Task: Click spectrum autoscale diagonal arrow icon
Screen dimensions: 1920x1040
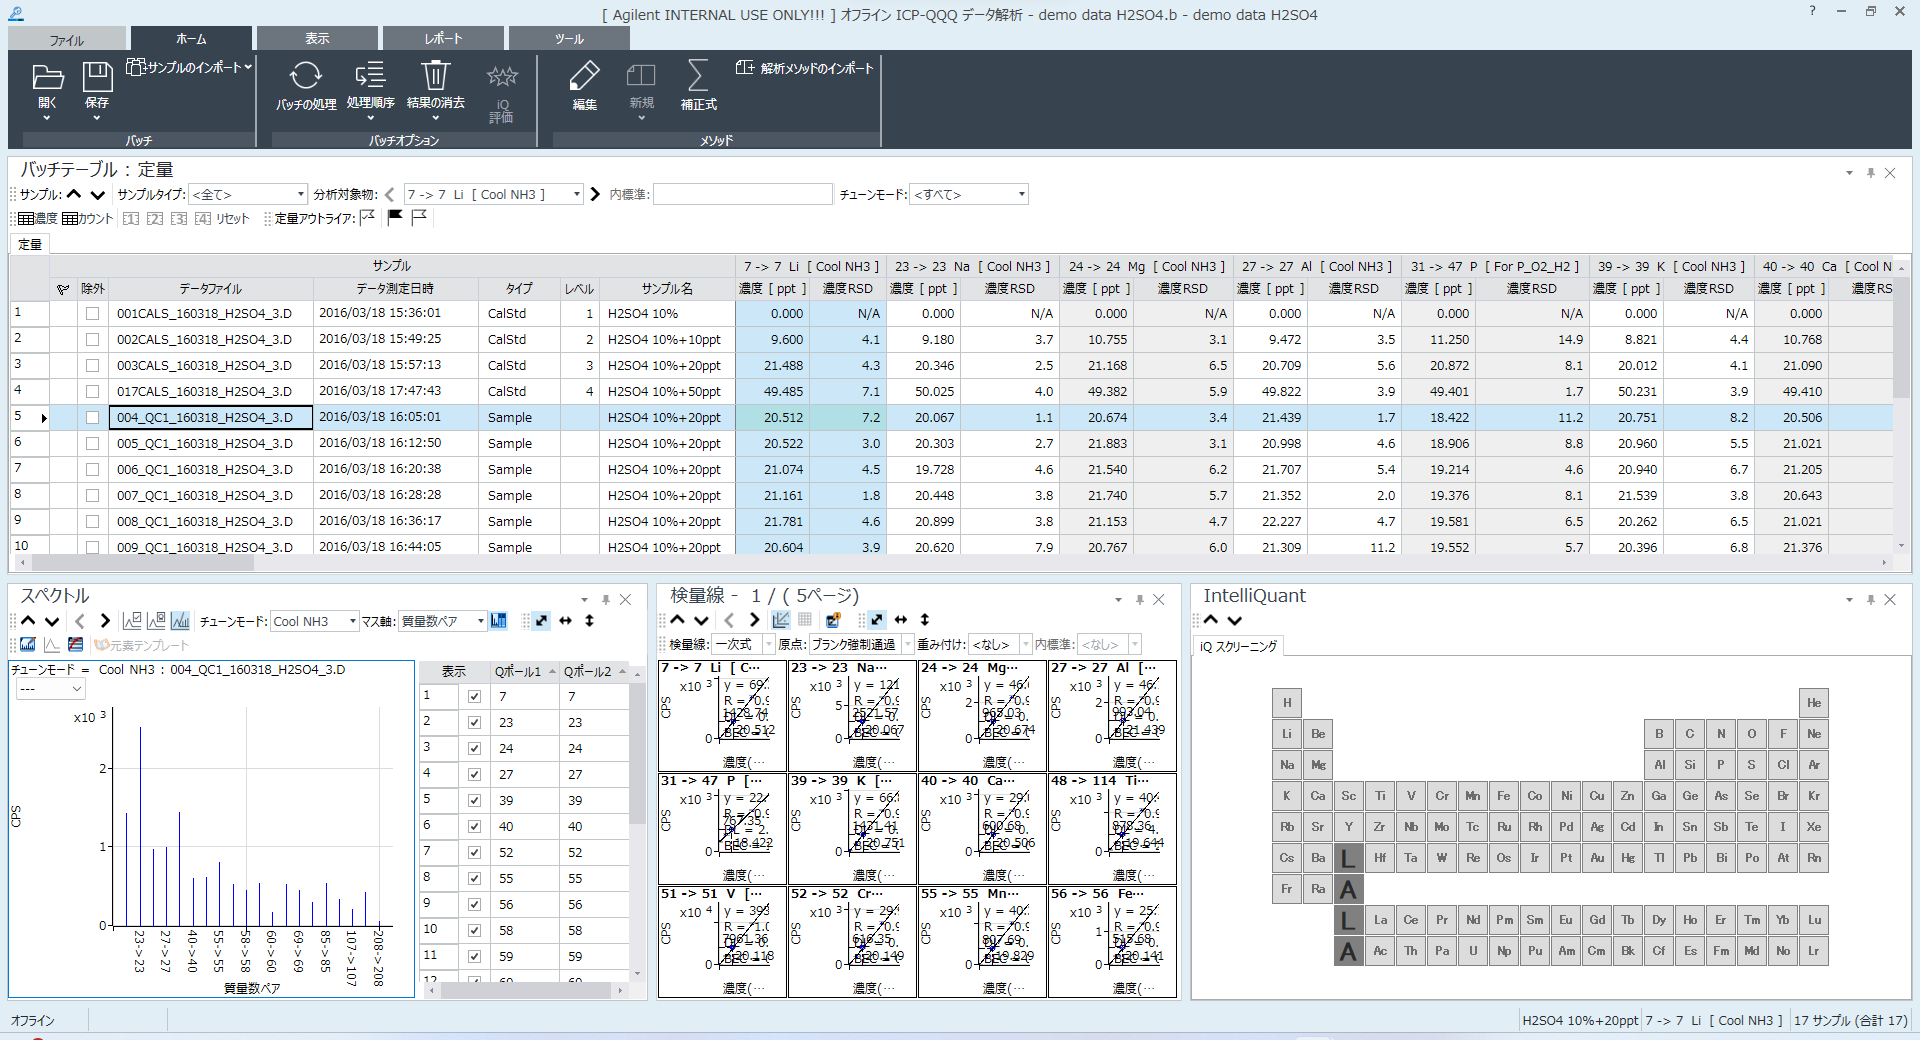Action: tap(541, 621)
